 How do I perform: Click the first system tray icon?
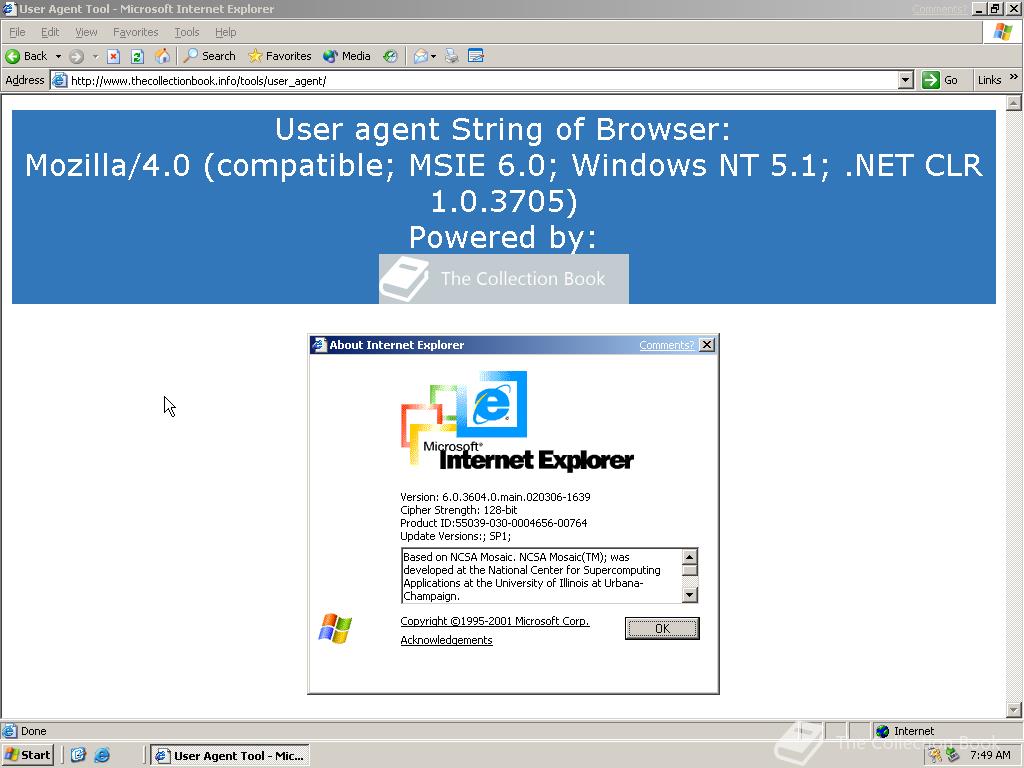[x=935, y=755]
